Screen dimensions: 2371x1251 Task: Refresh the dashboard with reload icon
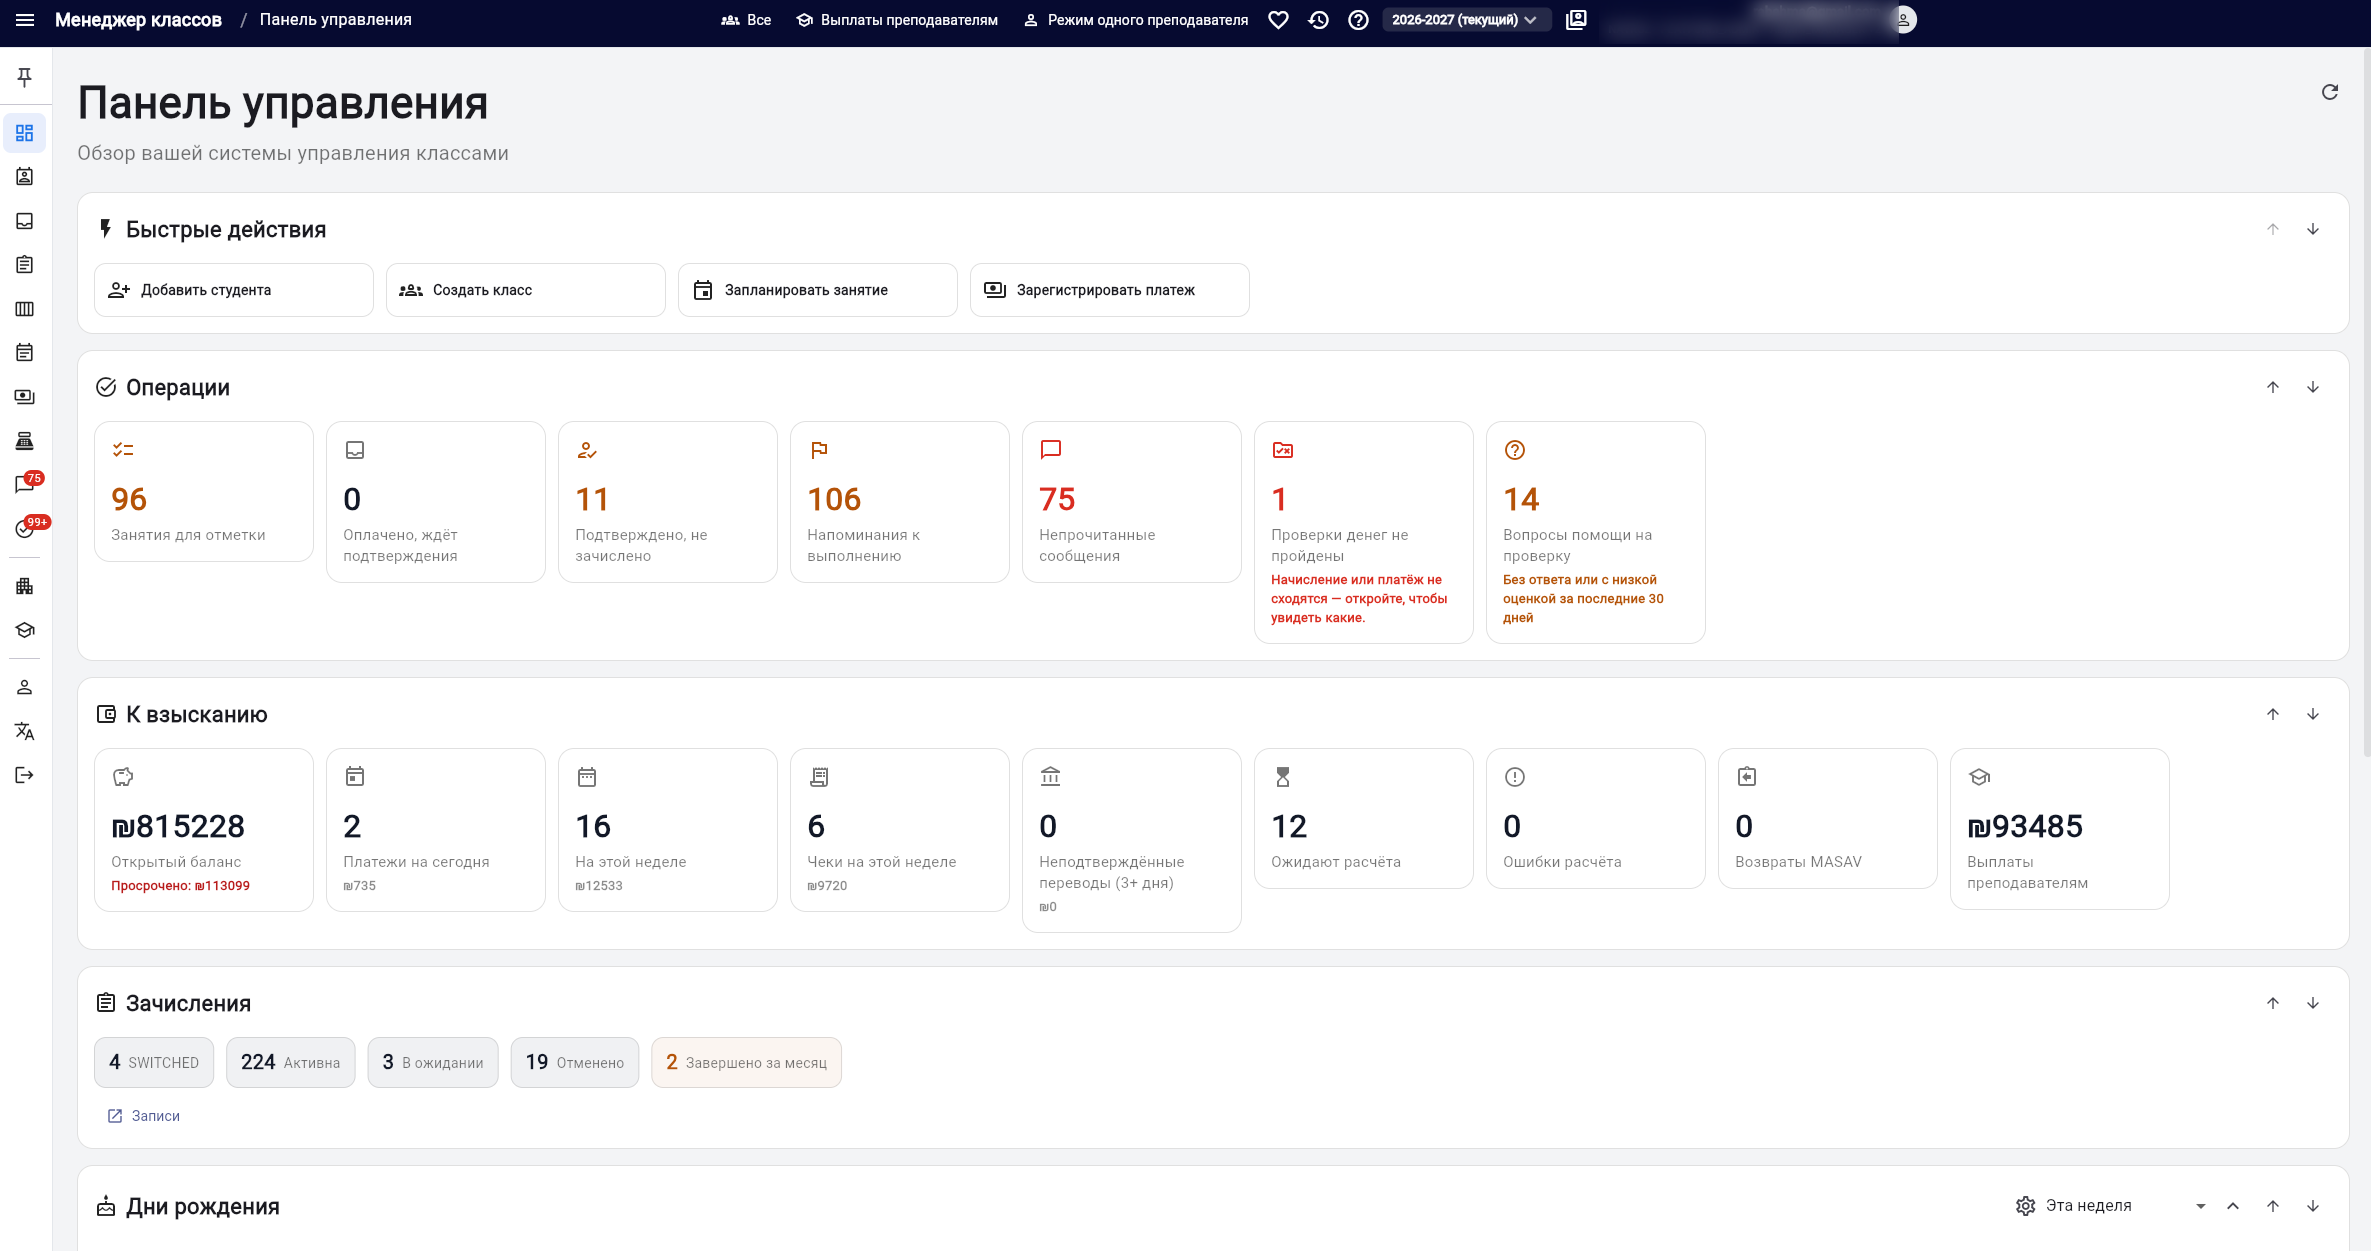coord(2330,92)
